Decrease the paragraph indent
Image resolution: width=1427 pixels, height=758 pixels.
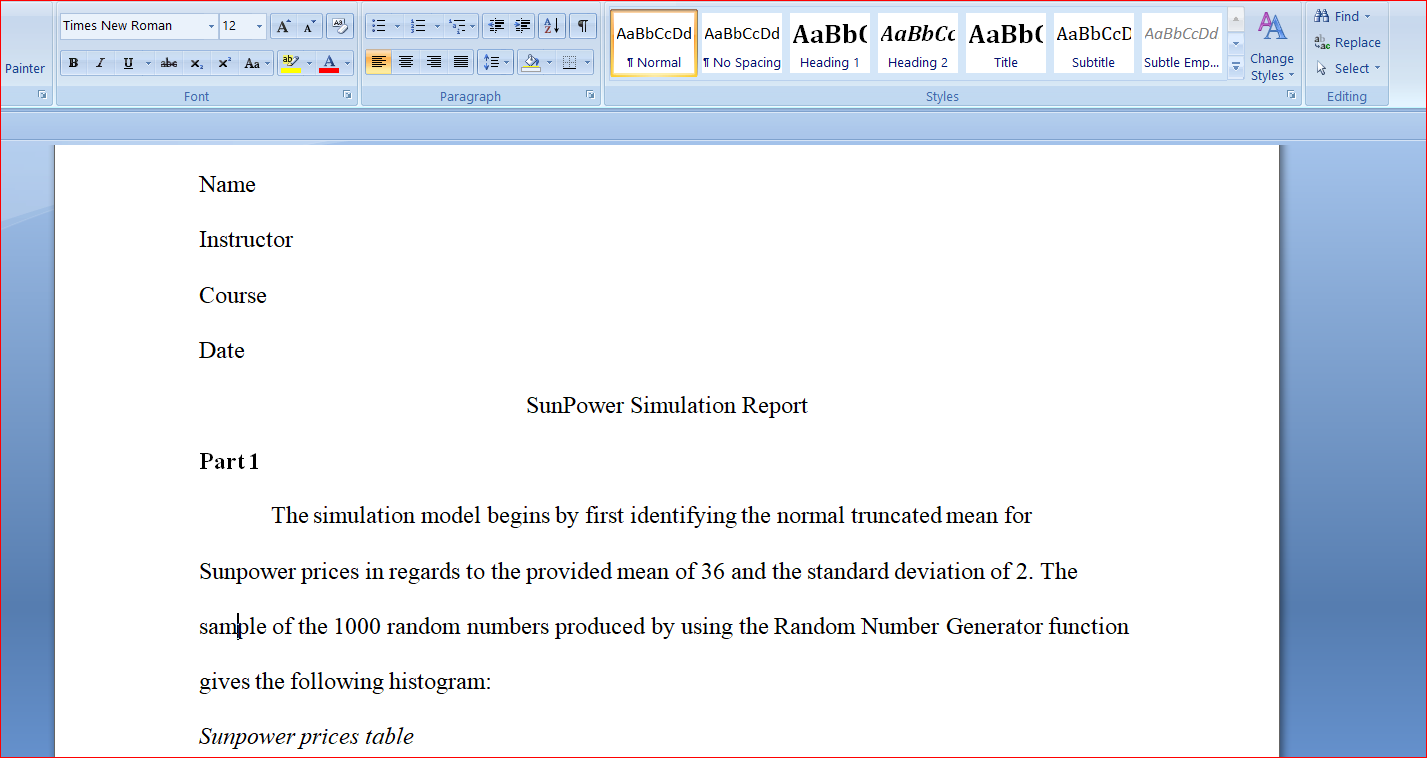coord(496,26)
